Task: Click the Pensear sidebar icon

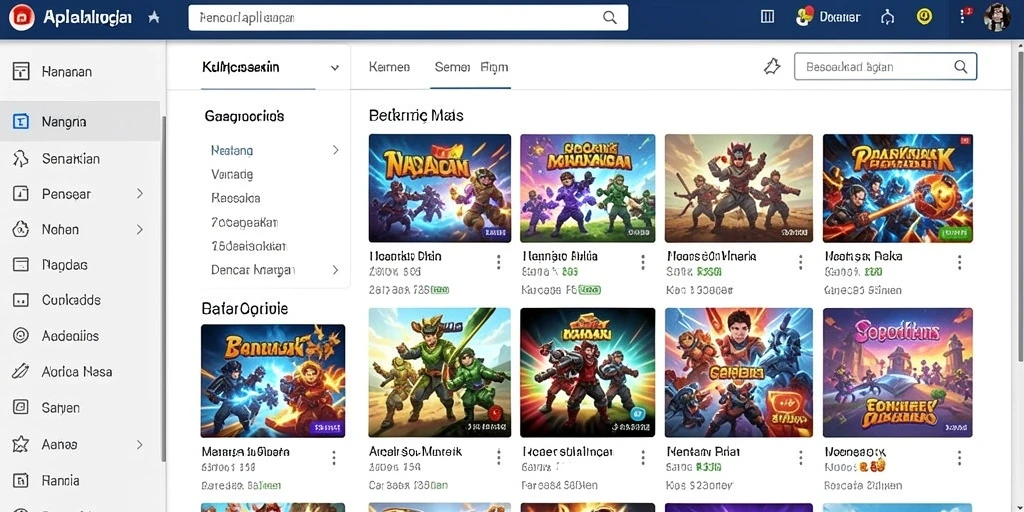Action: (21, 193)
